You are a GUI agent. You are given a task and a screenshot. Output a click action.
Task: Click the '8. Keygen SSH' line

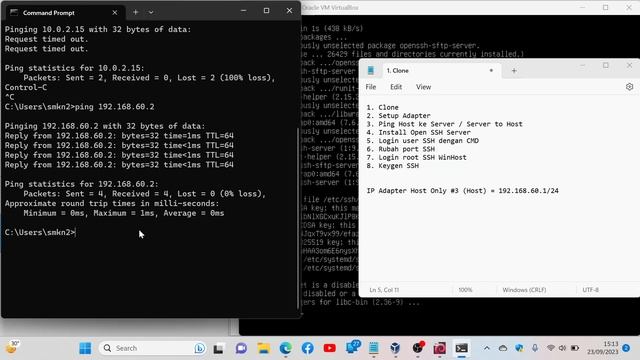[x=392, y=166]
